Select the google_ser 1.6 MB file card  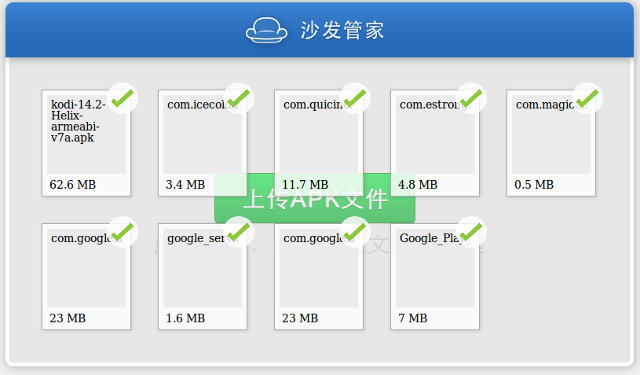click(202, 277)
